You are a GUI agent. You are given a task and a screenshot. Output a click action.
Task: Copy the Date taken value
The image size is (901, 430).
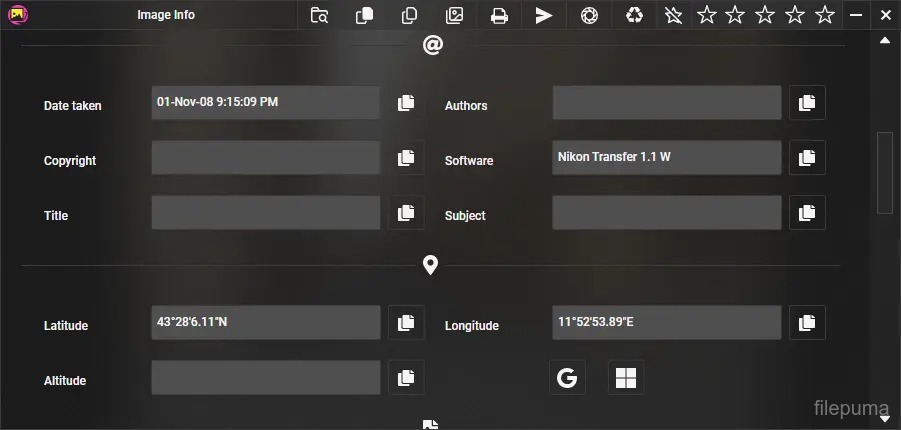(x=406, y=103)
